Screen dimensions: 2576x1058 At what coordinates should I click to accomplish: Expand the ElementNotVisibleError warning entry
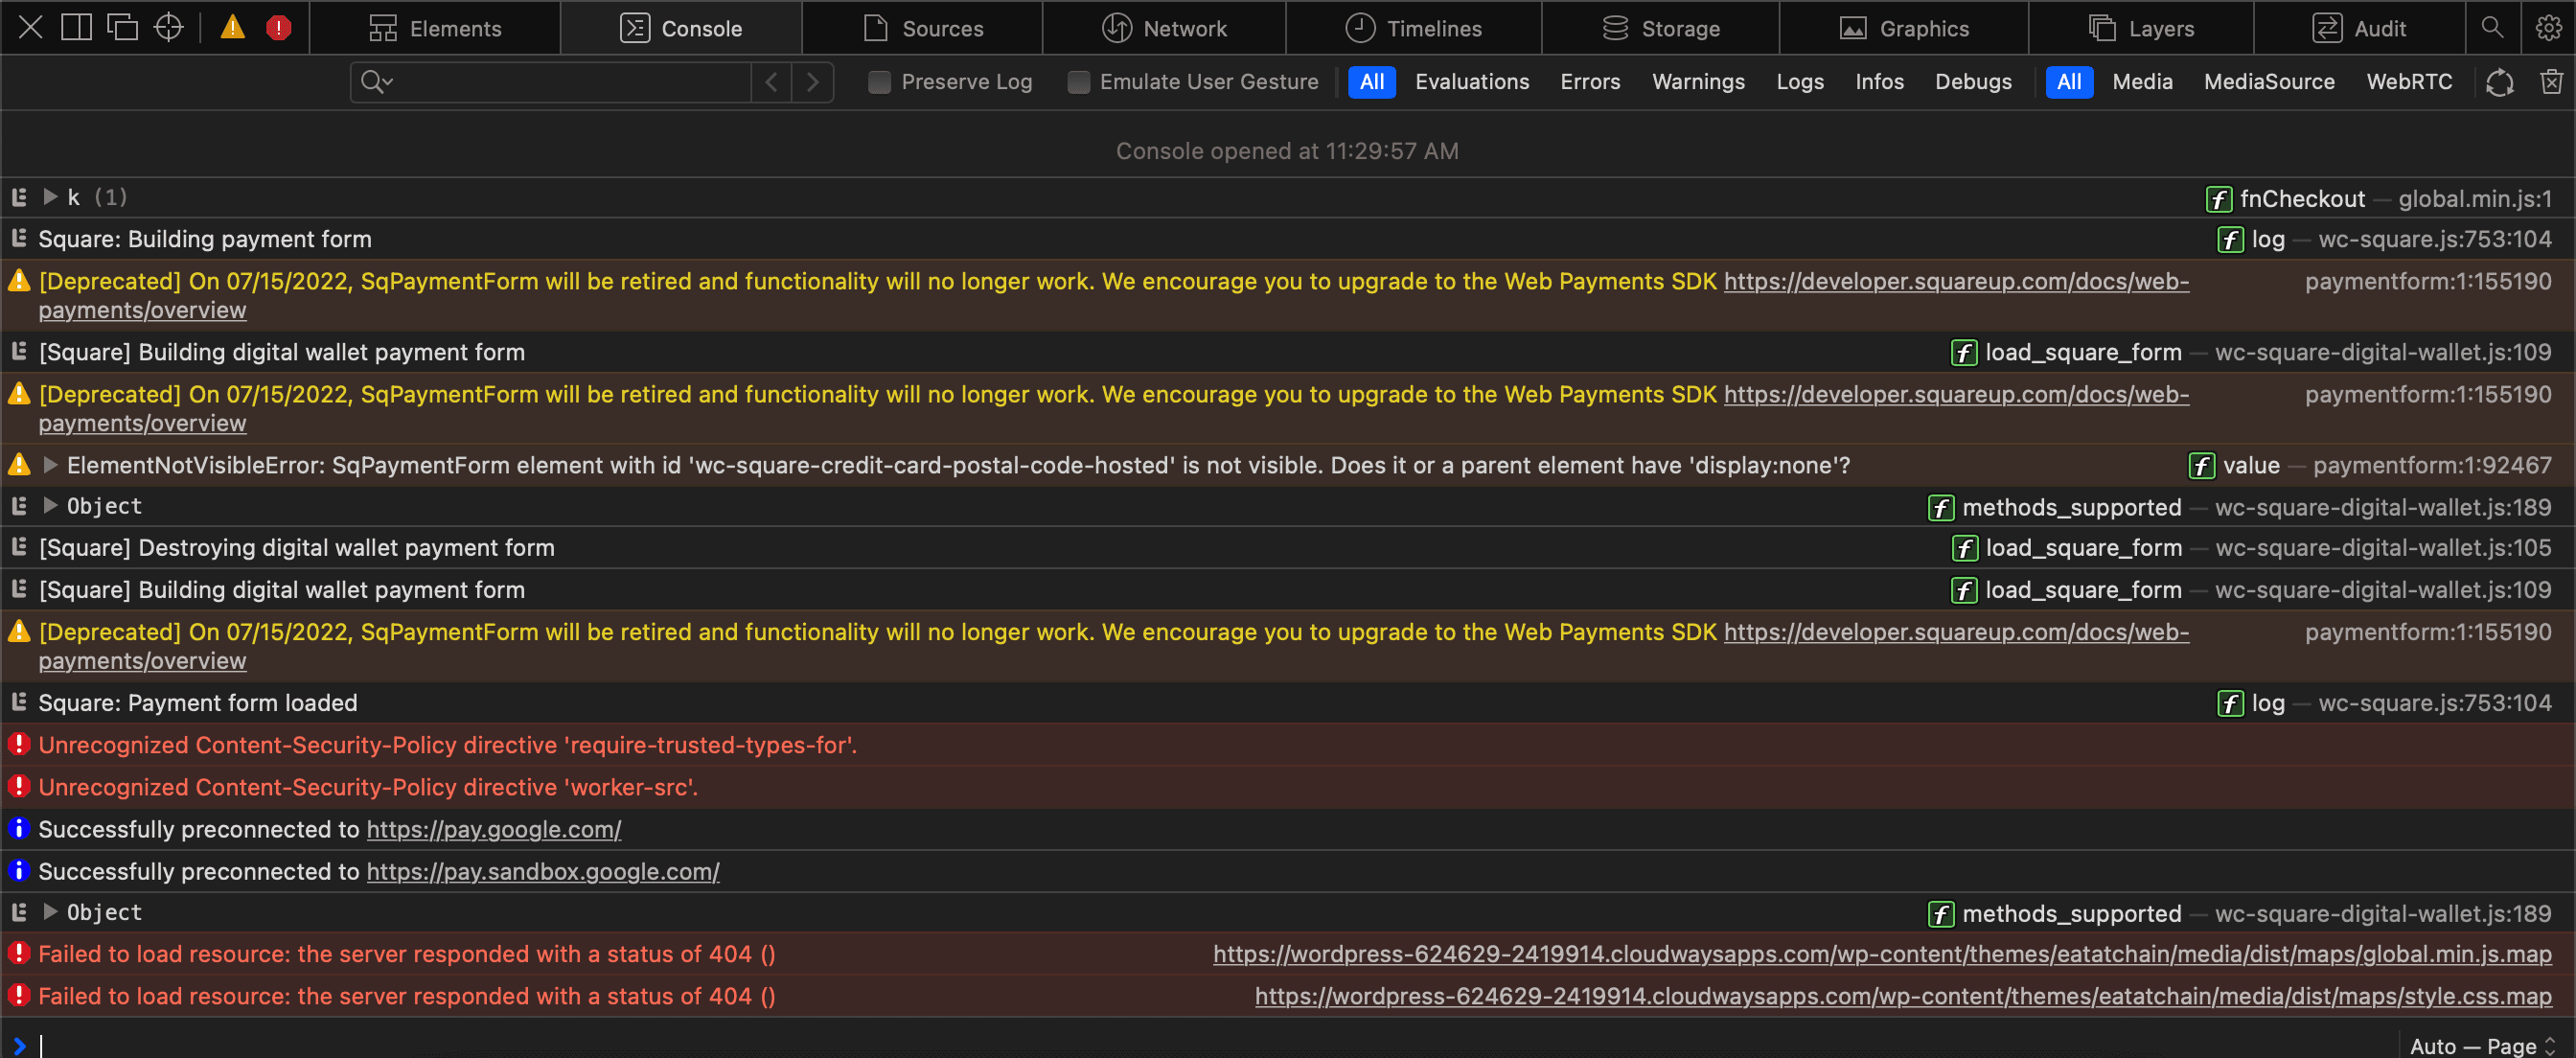(x=50, y=465)
